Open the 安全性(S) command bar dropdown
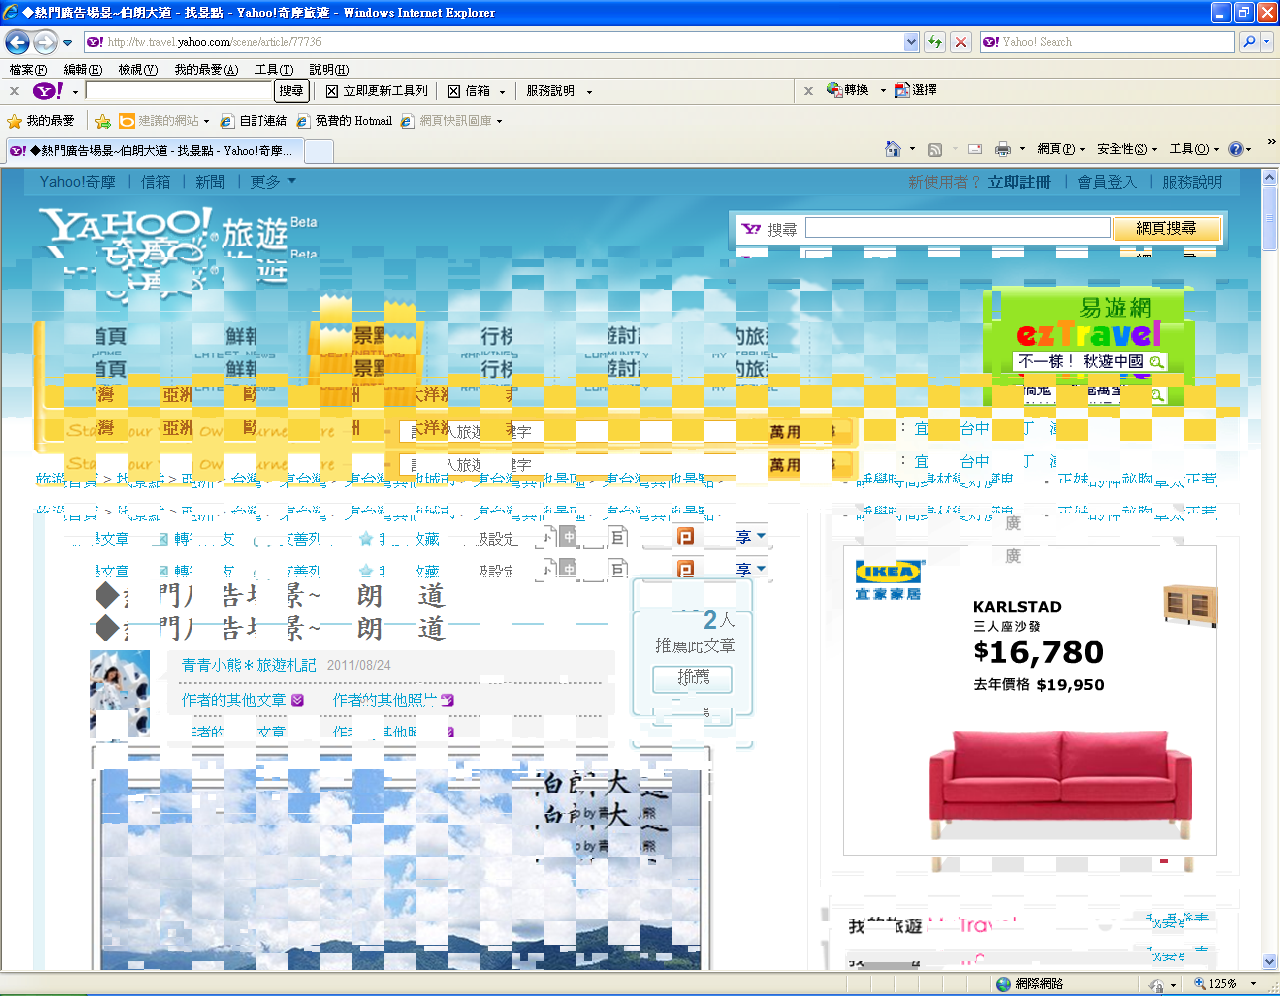The image size is (1280, 996). pos(1127,149)
